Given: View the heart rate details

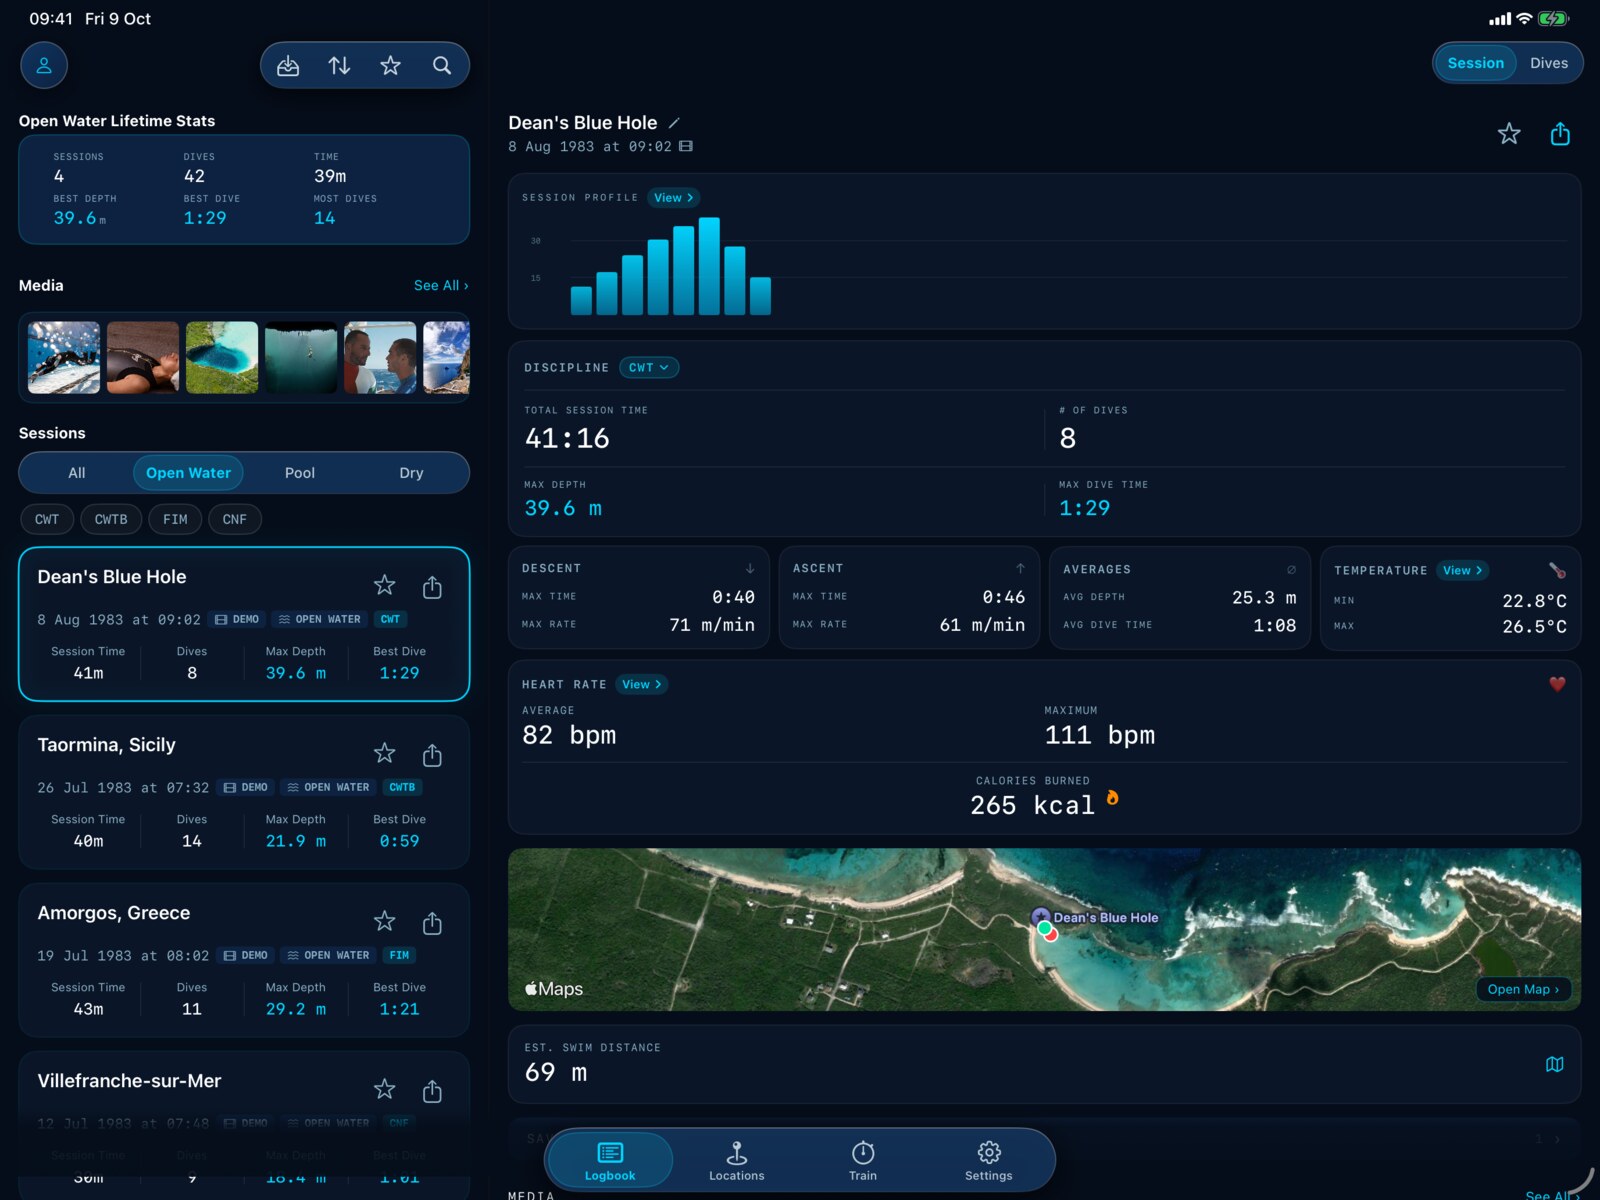Looking at the screenshot, I should (642, 684).
